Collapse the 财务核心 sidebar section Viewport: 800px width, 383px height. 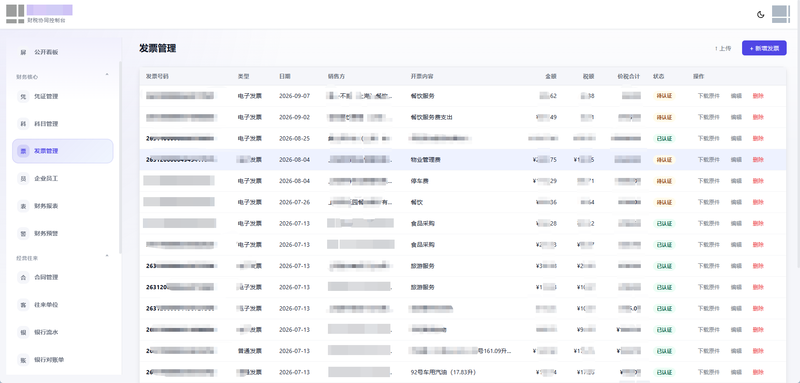click(x=107, y=75)
